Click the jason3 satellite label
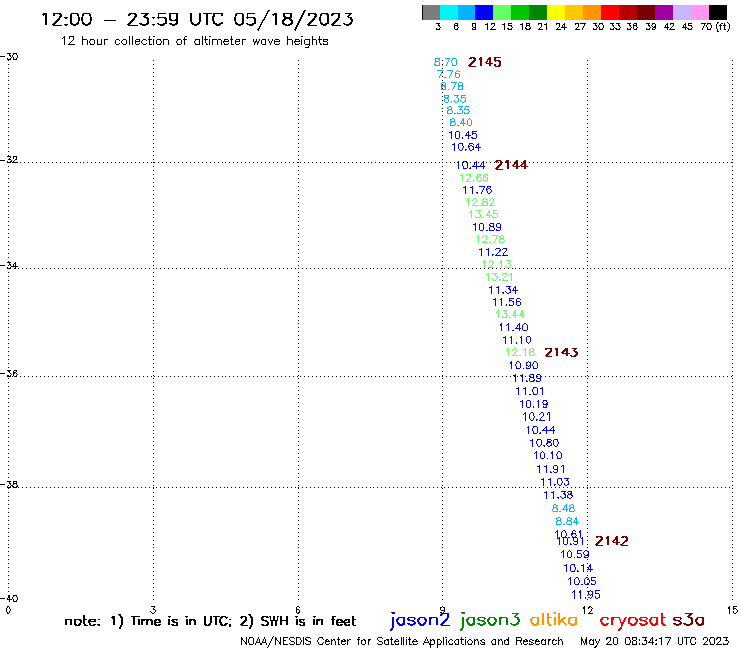Screen dimensions: 740x650 pos(490,620)
